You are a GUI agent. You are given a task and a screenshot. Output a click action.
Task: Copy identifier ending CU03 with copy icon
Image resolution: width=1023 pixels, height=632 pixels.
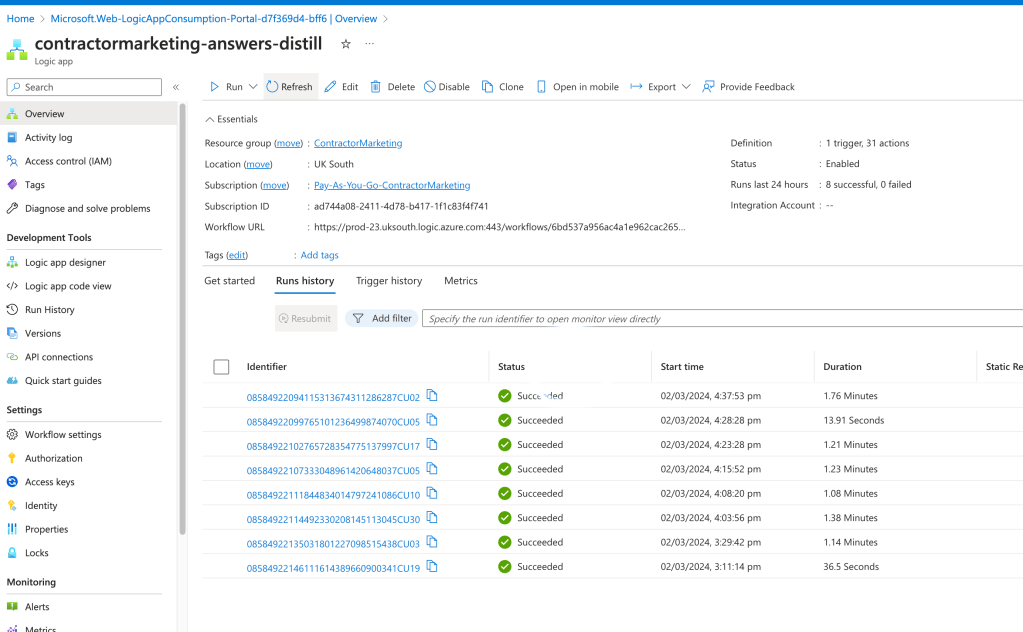pos(432,542)
